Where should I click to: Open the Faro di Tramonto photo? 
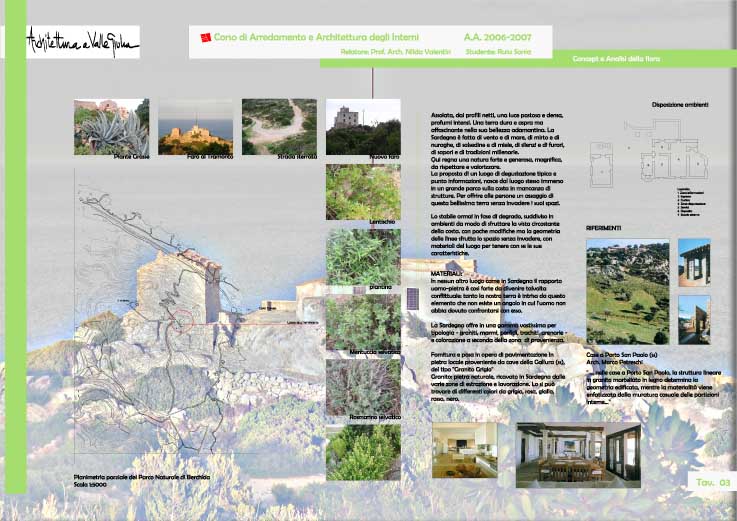pos(195,127)
